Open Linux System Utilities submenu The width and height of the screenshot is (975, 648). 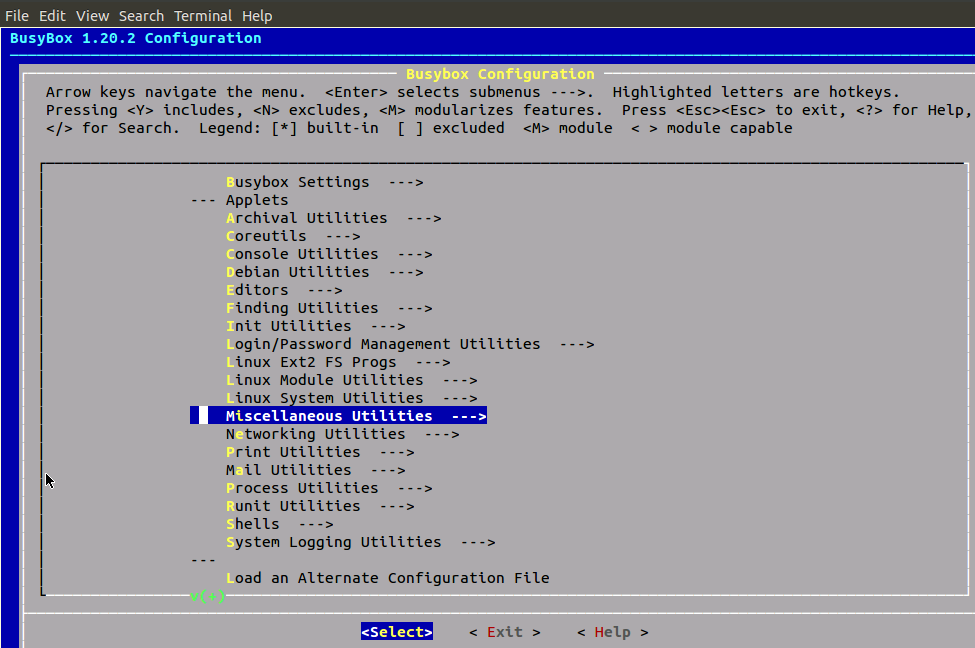pos(351,399)
